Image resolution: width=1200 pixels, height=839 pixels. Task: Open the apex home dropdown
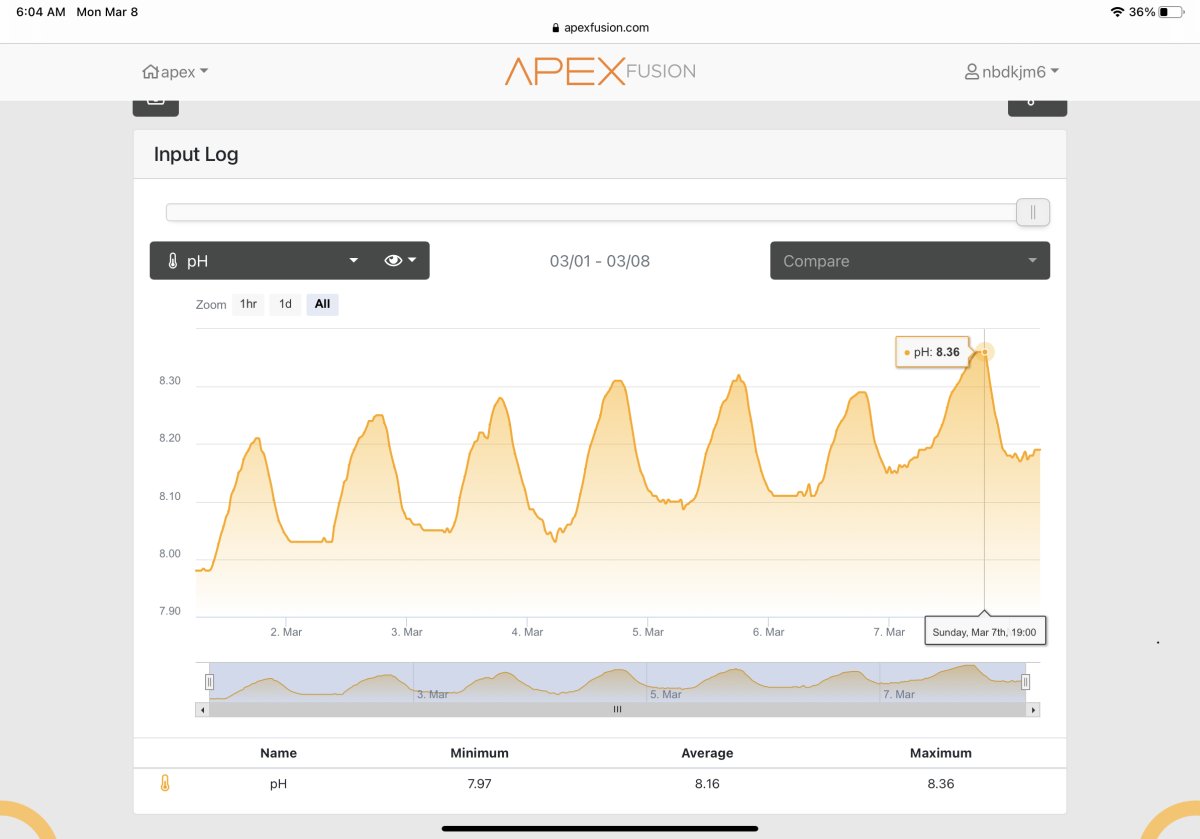pos(175,72)
